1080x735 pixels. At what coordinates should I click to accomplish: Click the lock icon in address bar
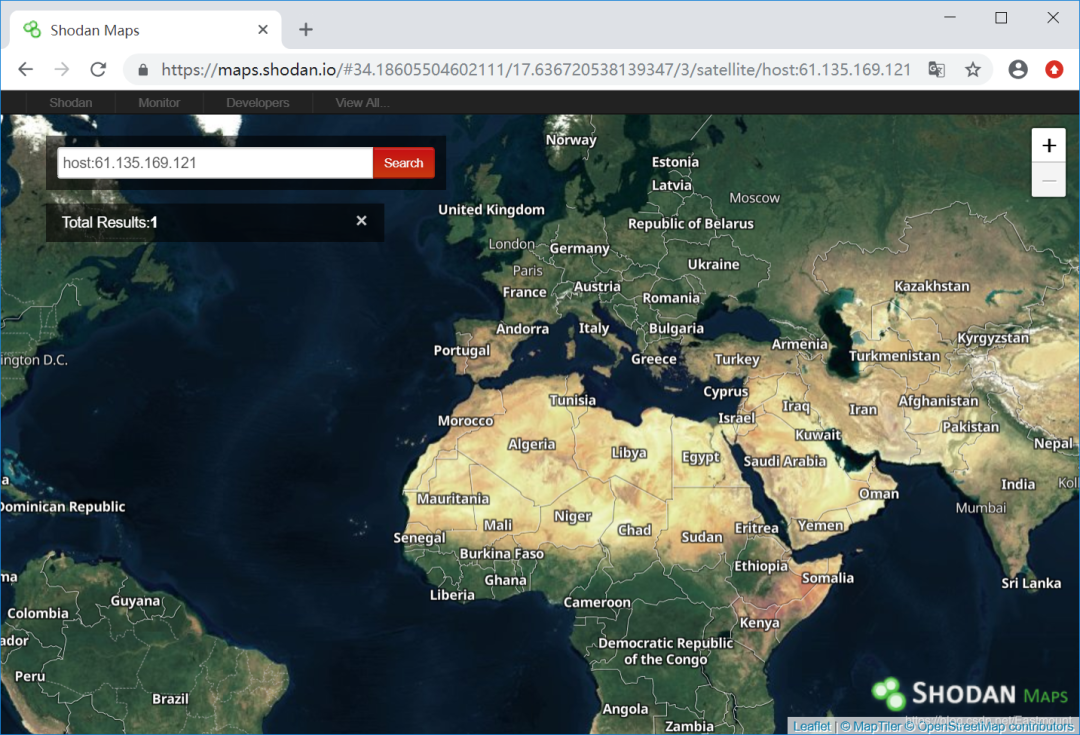point(143,70)
